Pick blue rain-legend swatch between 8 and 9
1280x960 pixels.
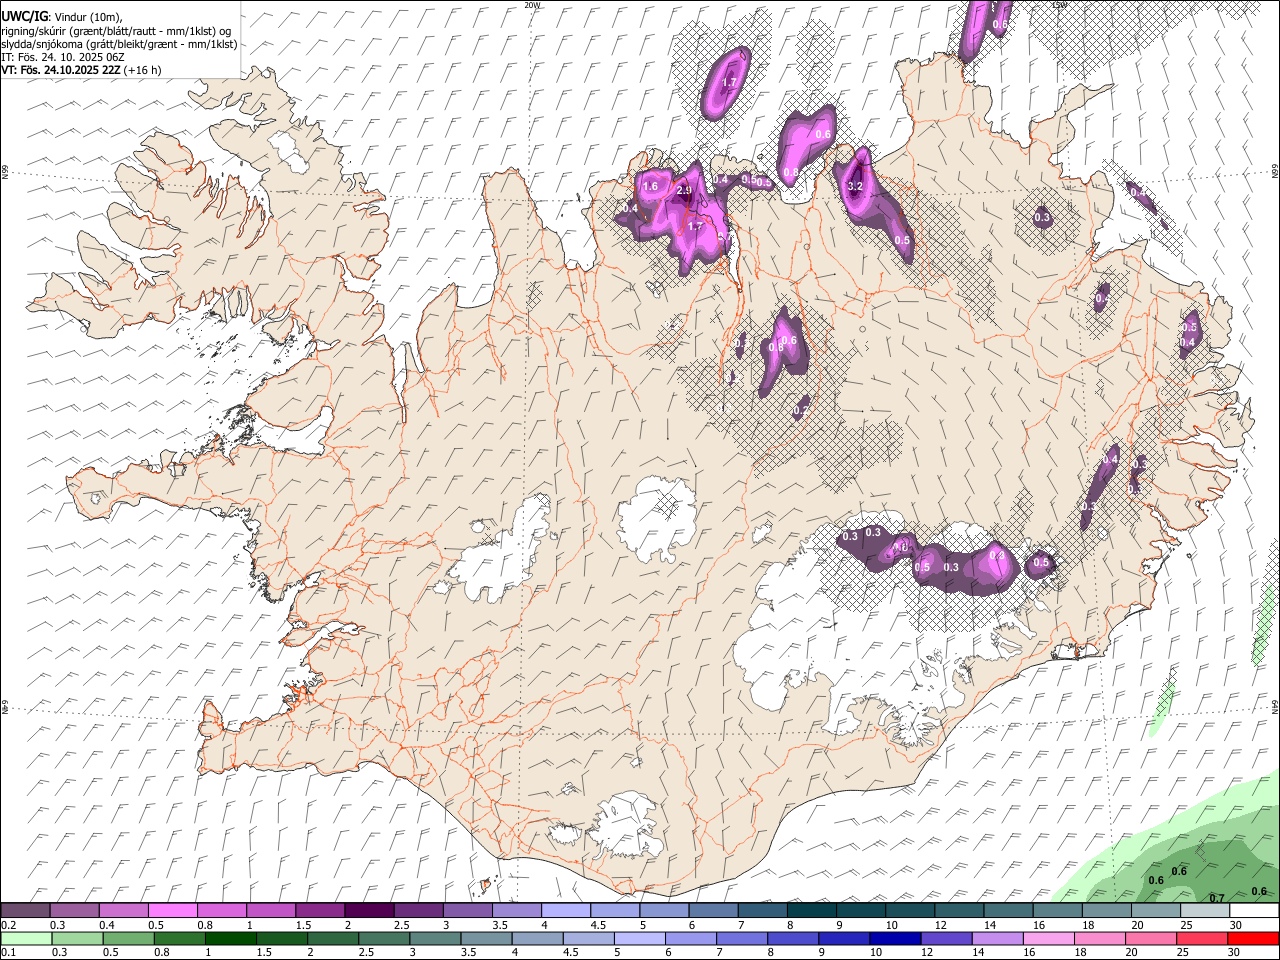point(791,939)
